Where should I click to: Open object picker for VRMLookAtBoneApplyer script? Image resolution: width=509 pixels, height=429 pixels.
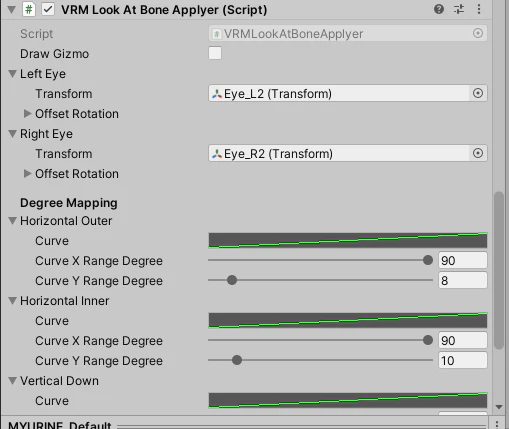pos(478,33)
